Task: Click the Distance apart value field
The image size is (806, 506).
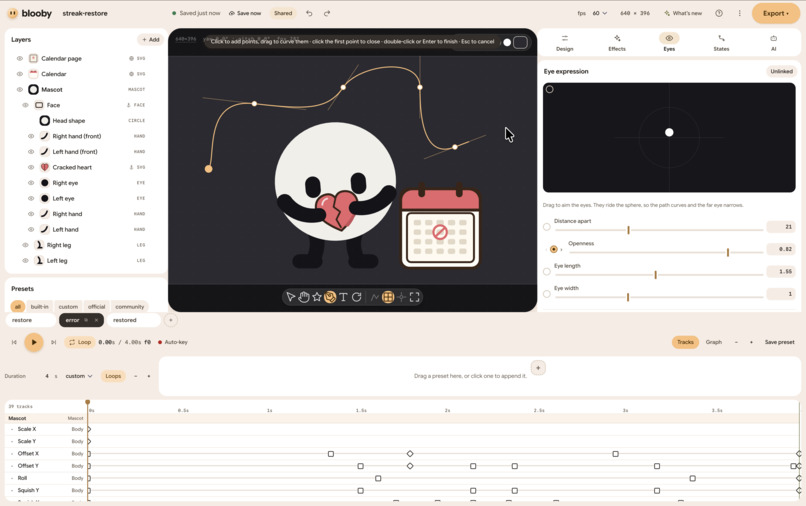Action: click(x=781, y=227)
